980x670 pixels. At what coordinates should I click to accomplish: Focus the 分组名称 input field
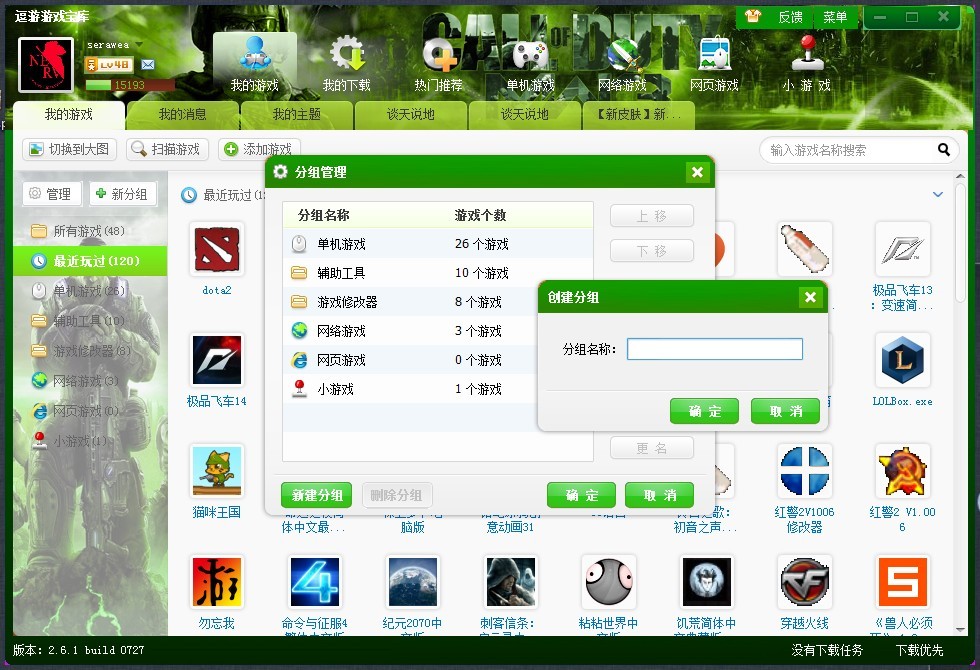pos(714,349)
